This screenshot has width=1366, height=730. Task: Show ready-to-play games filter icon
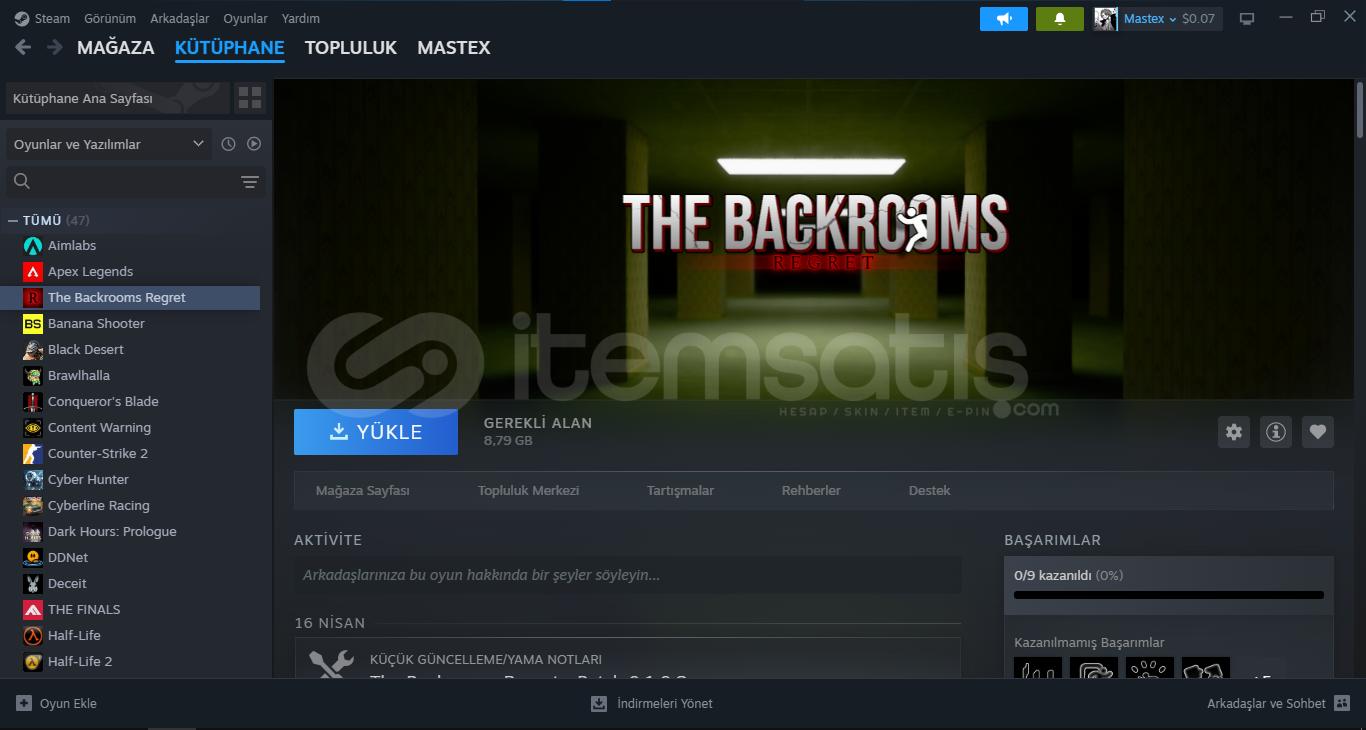point(254,144)
